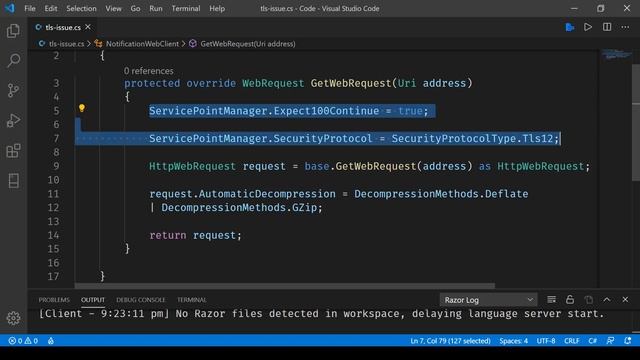This screenshot has height=360, width=640.
Task: Toggle output scroll lock
Action: click(570, 300)
